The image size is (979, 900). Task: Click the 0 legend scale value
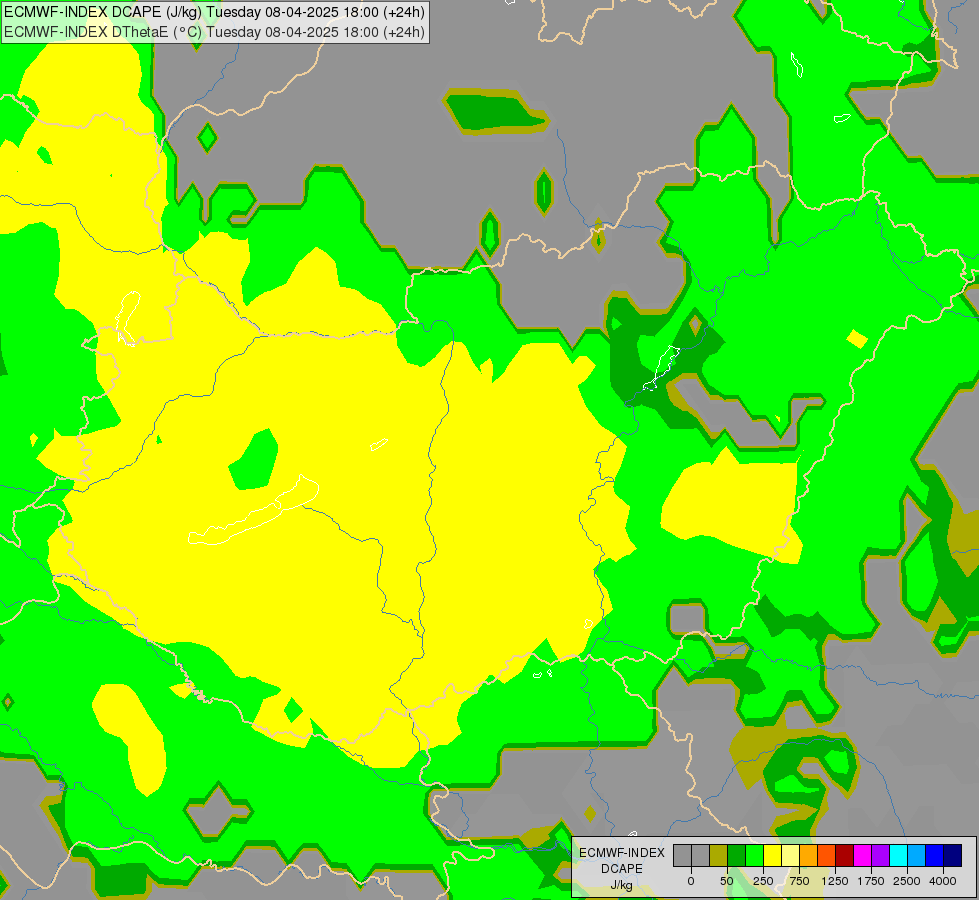point(691,881)
